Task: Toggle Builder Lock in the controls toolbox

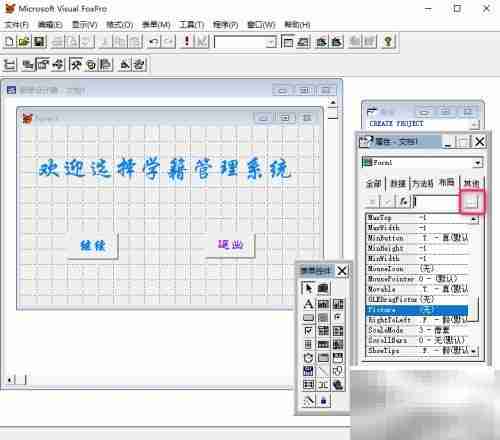Action: 308,400
